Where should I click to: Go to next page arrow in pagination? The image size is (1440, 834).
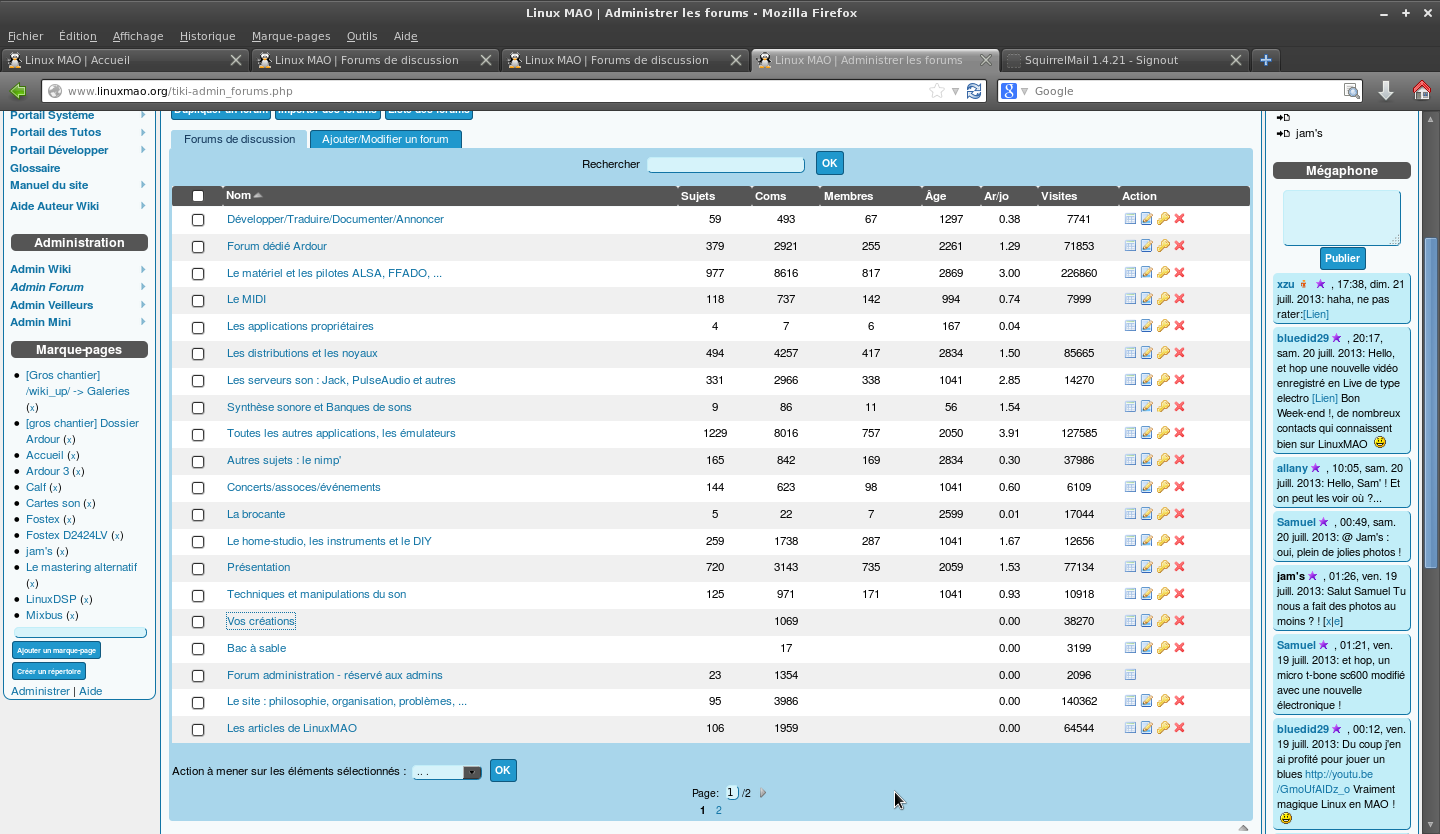763,793
